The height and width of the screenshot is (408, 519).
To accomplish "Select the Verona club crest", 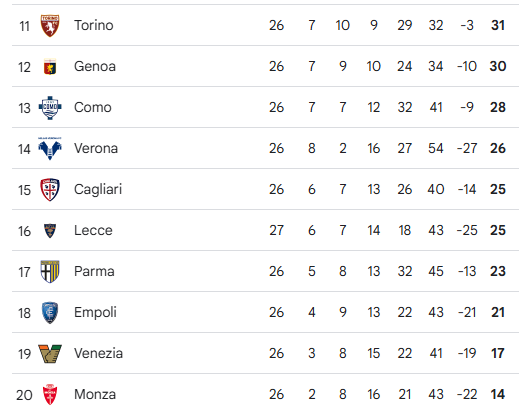I will [50, 148].
